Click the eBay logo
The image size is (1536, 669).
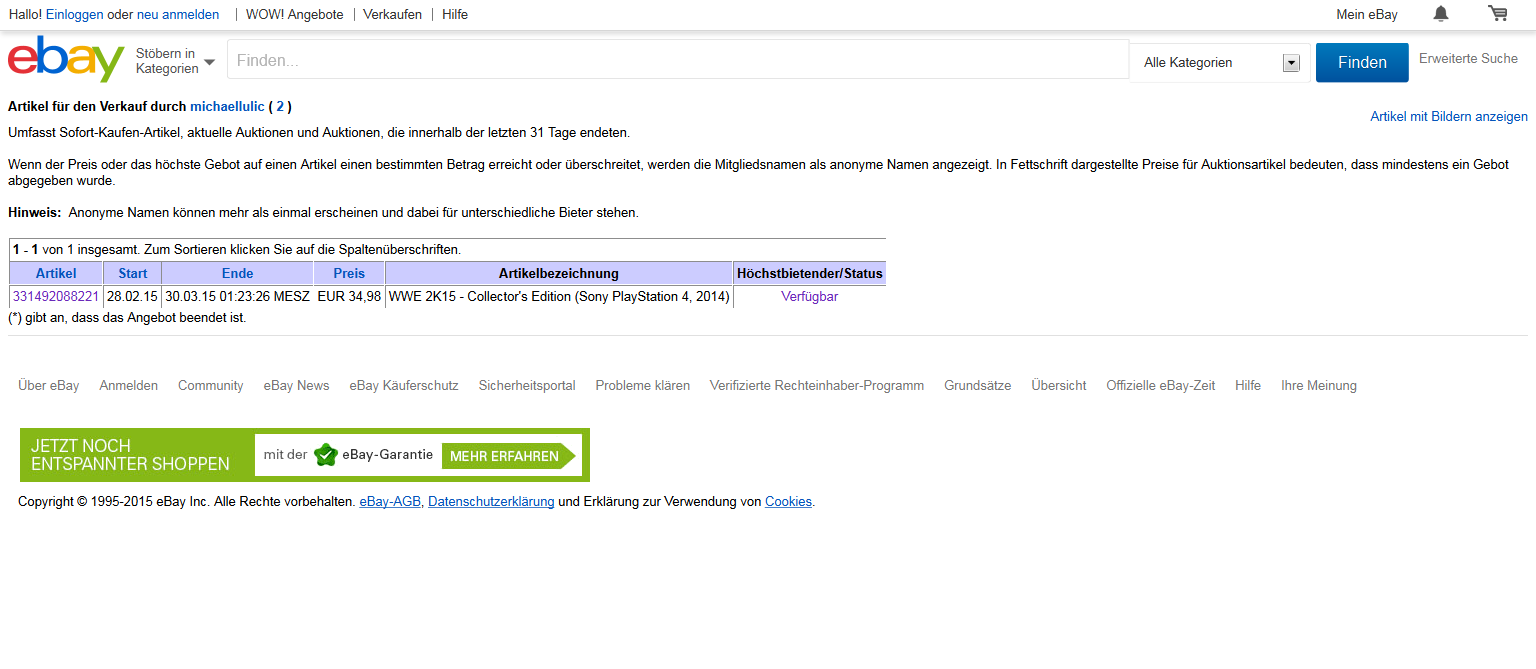[x=66, y=60]
